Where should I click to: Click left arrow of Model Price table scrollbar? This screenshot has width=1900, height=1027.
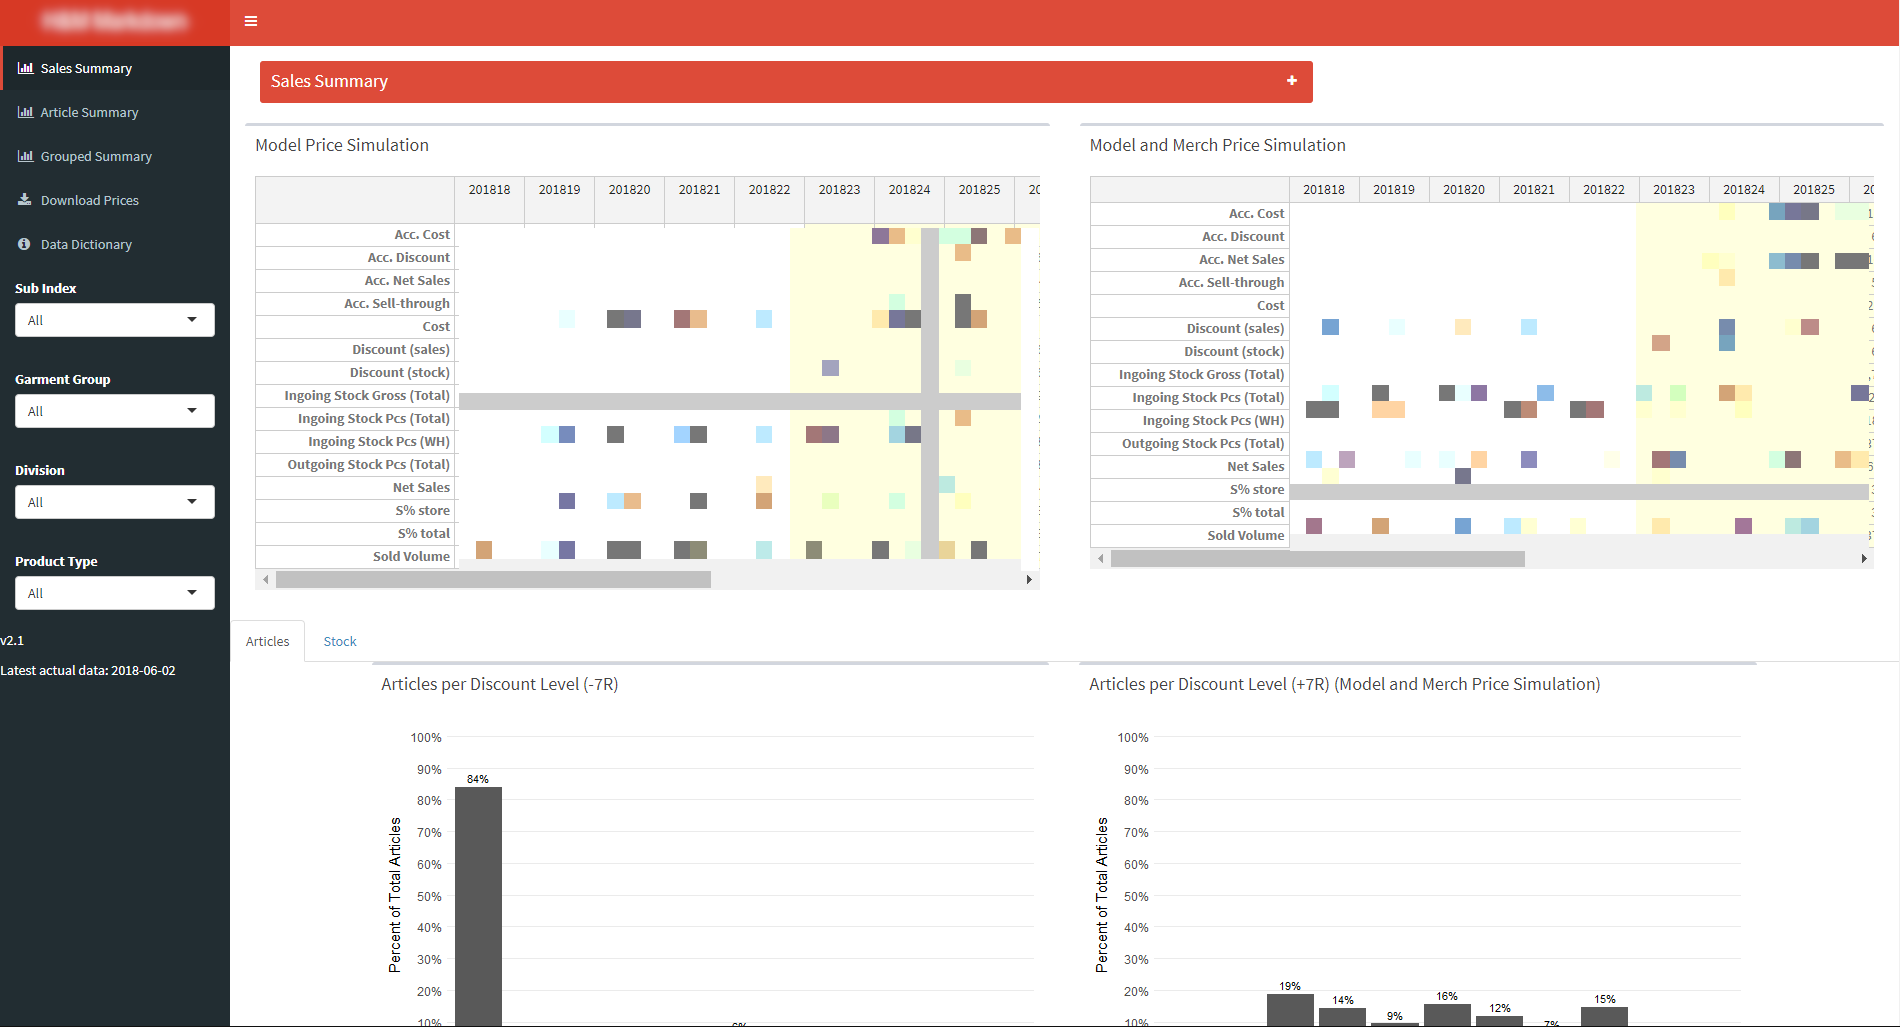(x=265, y=579)
